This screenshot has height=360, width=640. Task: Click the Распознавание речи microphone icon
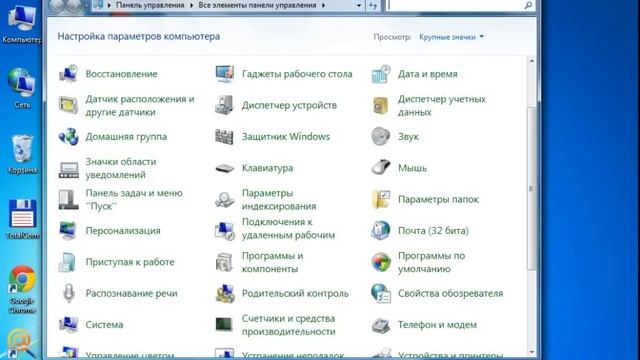[68, 293]
